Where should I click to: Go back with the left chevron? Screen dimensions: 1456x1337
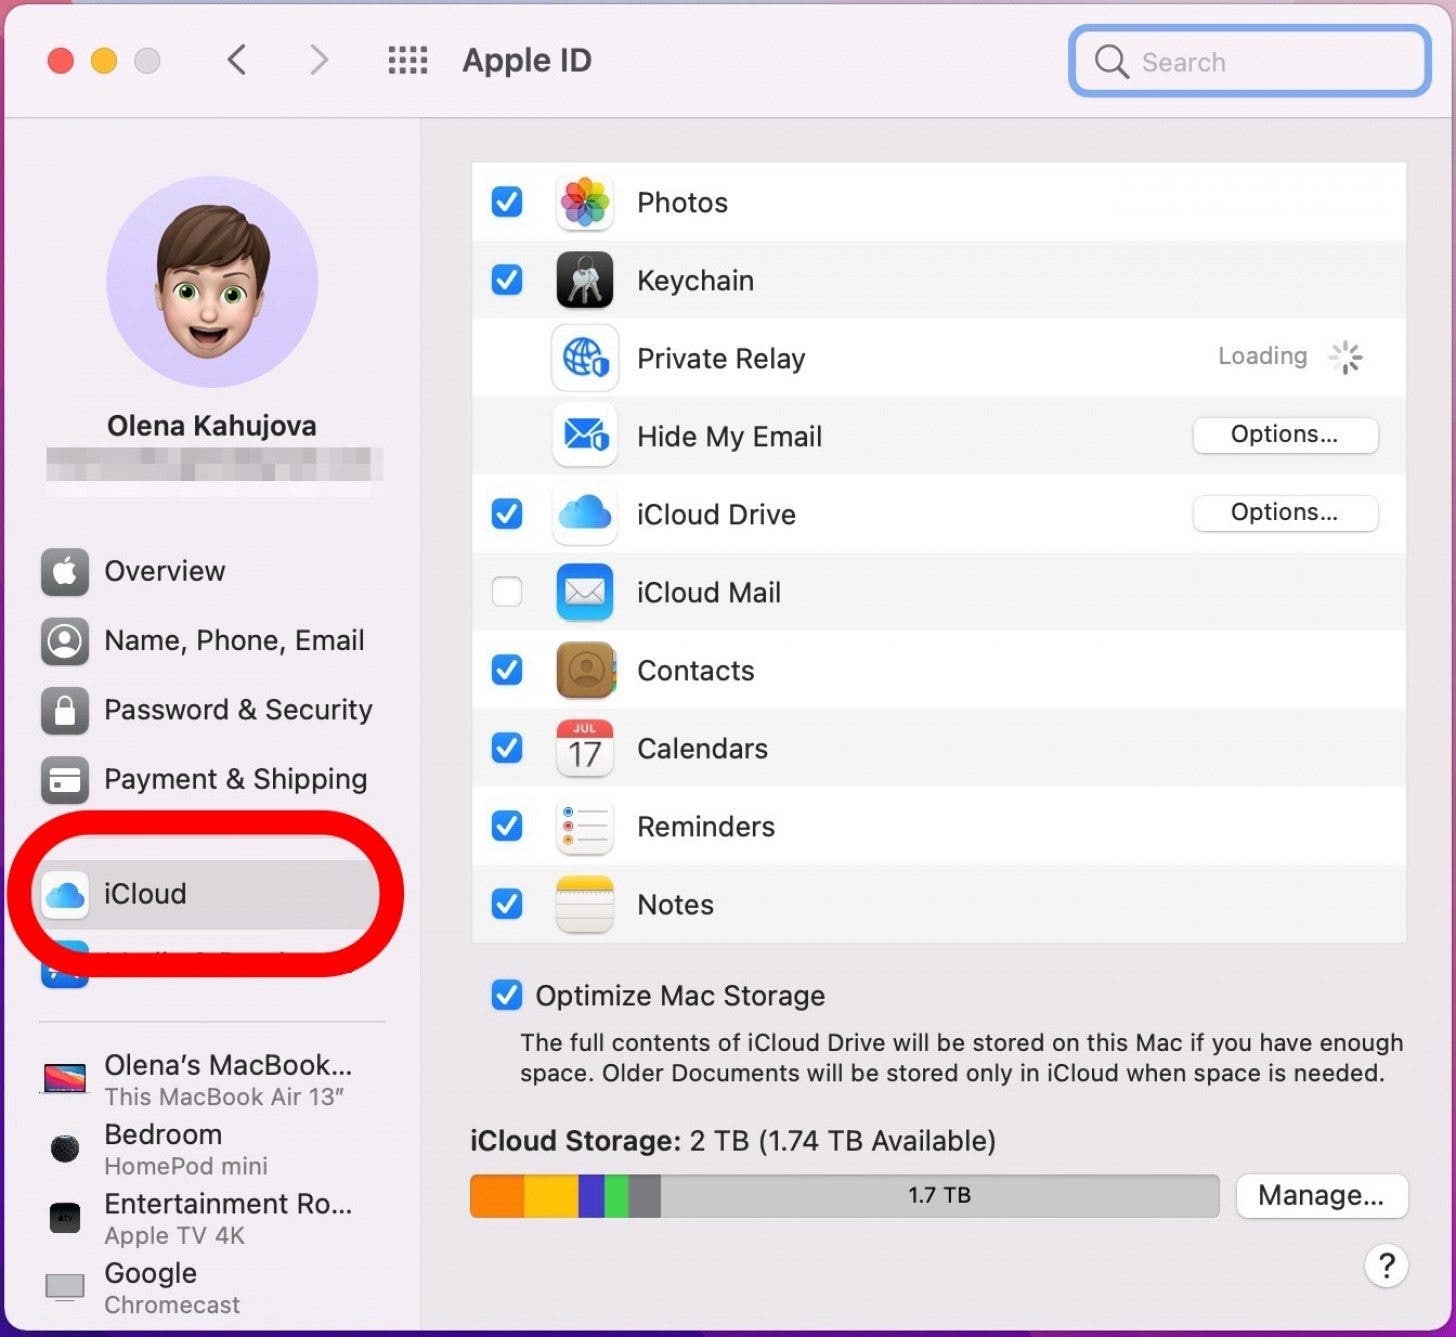pyautogui.click(x=237, y=61)
